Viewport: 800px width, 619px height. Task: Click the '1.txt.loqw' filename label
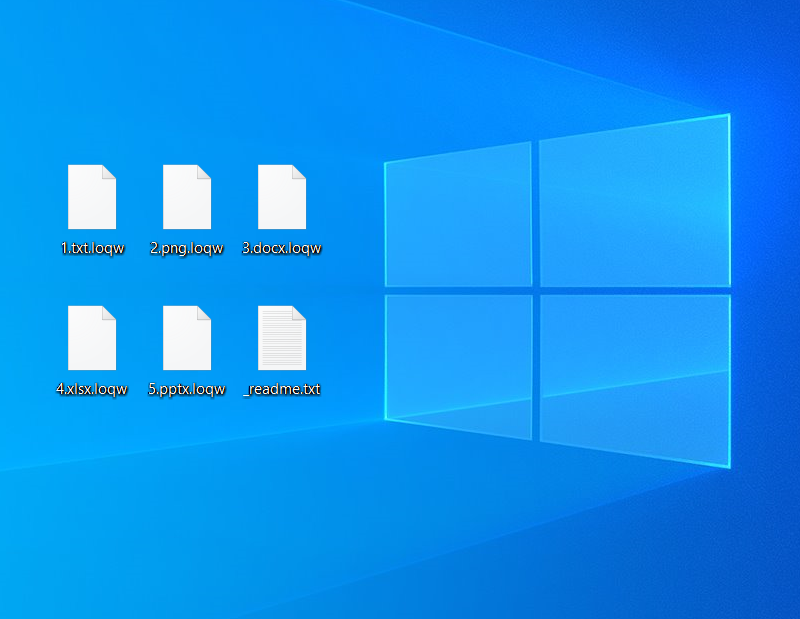tap(92, 249)
